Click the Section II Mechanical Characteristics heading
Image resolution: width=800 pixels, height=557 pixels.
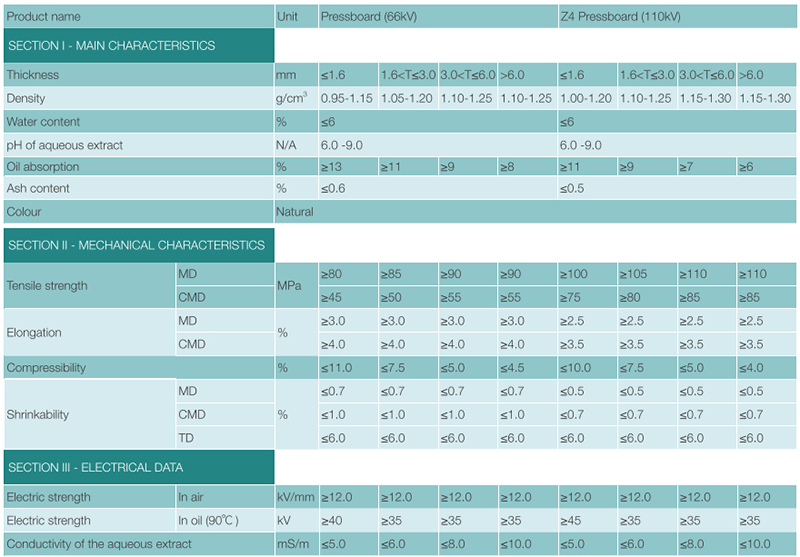click(x=136, y=245)
